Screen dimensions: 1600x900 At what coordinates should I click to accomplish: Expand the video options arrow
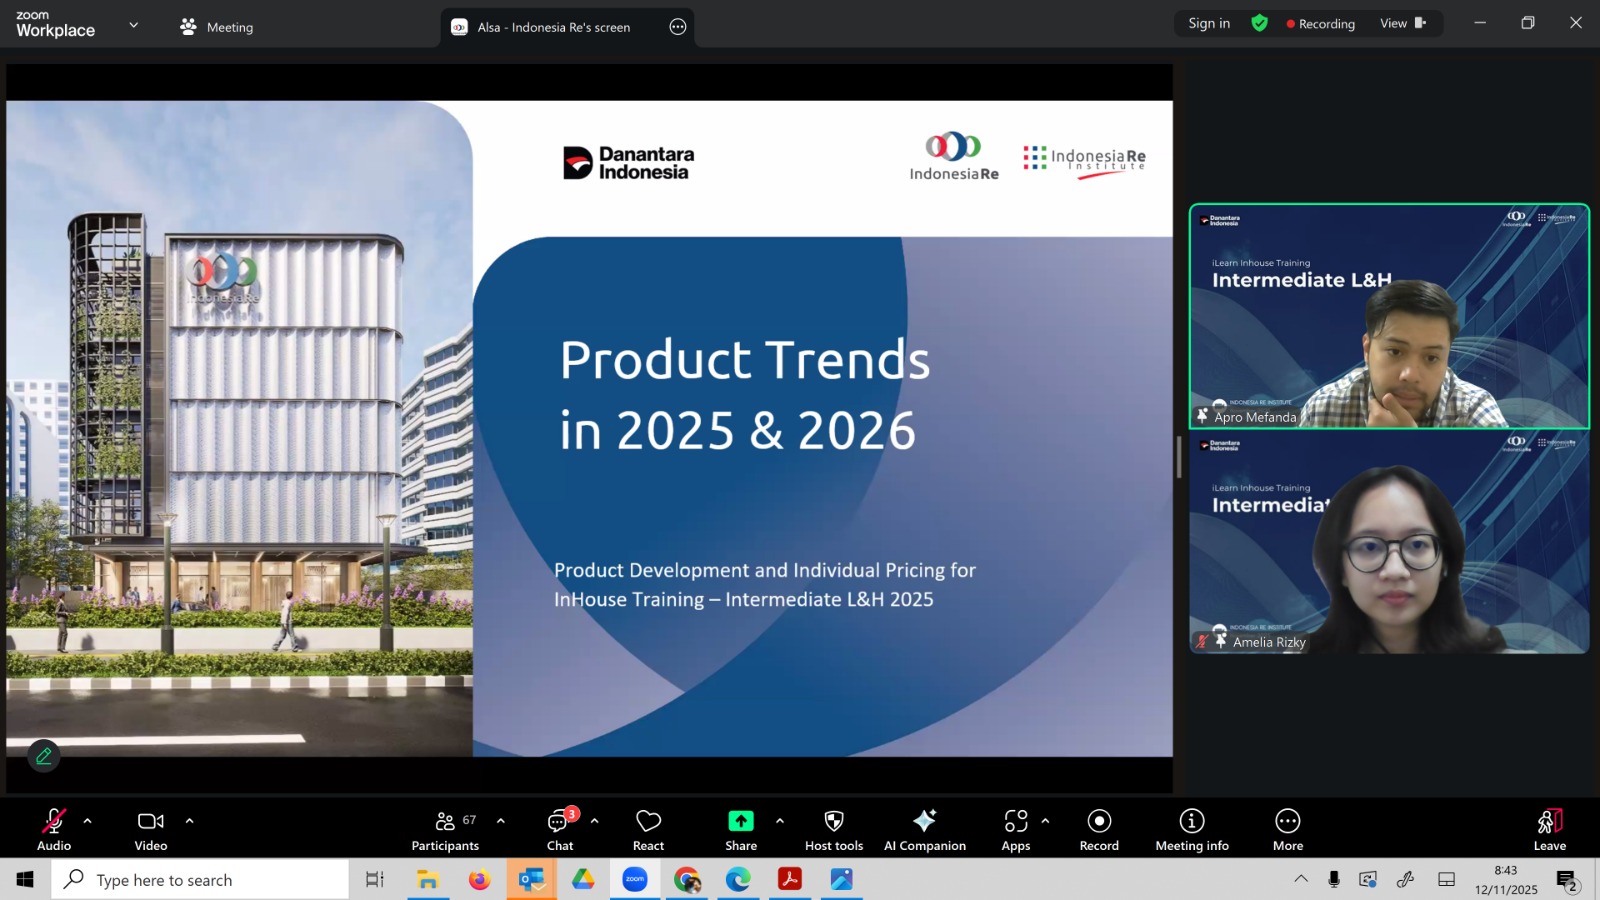(189, 821)
